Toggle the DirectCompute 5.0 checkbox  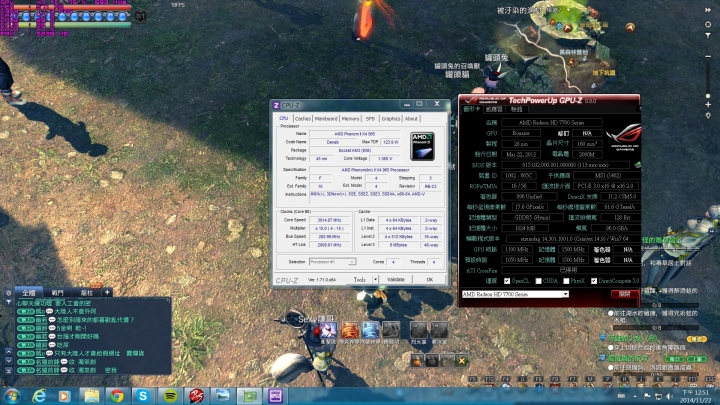point(594,281)
